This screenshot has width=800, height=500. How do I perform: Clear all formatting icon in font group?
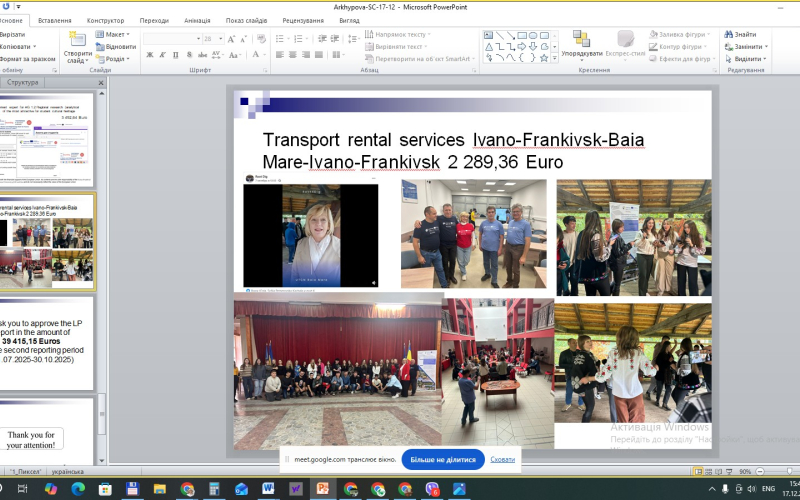point(261,39)
